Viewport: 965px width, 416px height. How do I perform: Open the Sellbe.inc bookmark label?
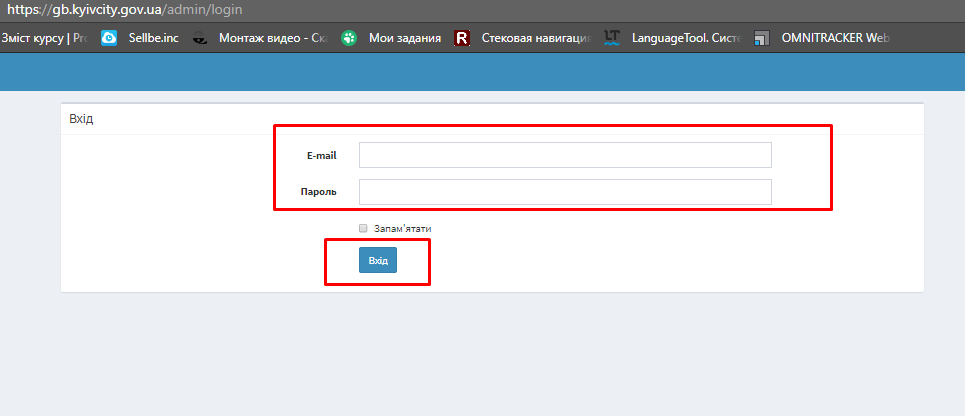pos(153,39)
